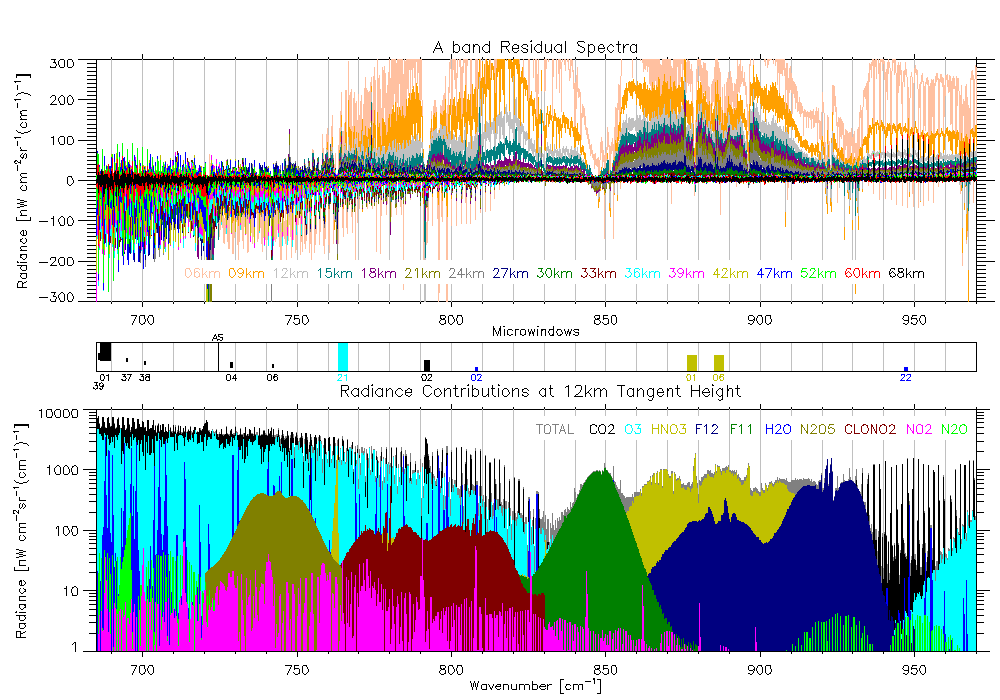Viewport: 1000px width, 700px height.
Task: Click the Microwindows panel heading
Action: pyautogui.click(x=535, y=330)
